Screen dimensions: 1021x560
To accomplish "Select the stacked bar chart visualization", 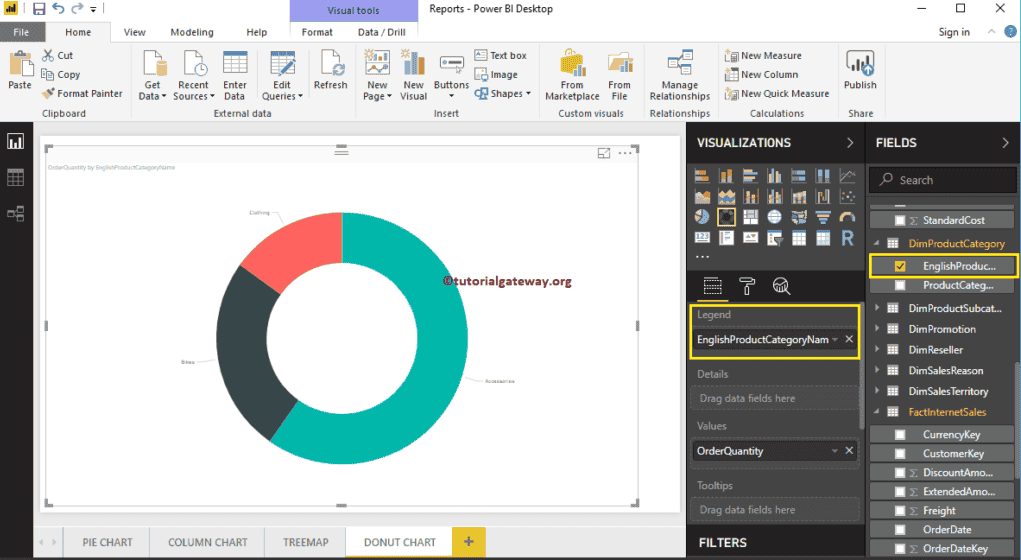I will coord(702,176).
